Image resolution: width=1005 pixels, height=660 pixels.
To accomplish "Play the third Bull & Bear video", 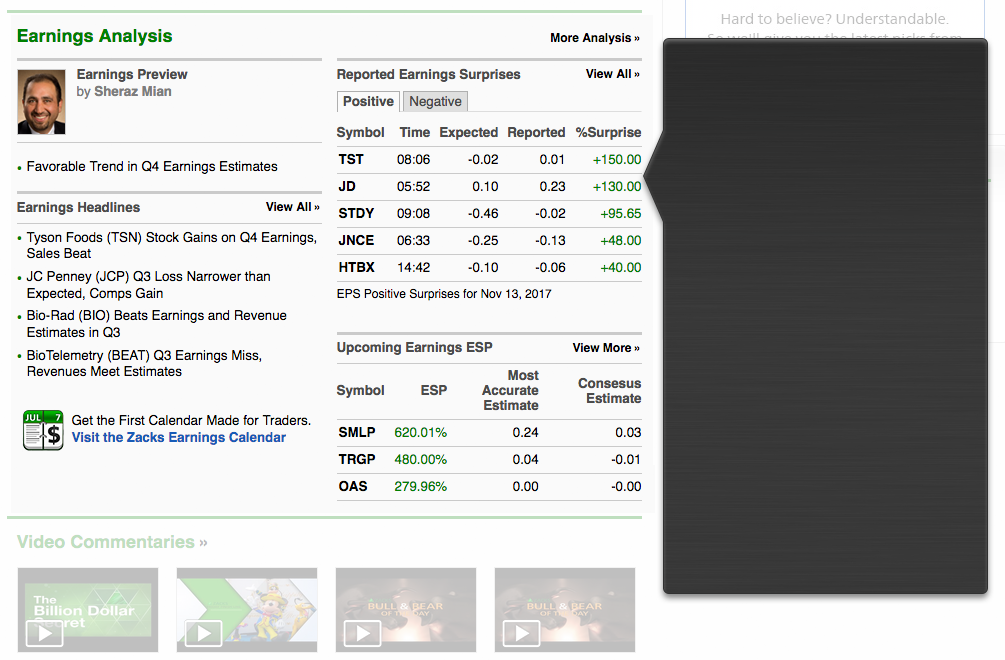I will [406, 609].
